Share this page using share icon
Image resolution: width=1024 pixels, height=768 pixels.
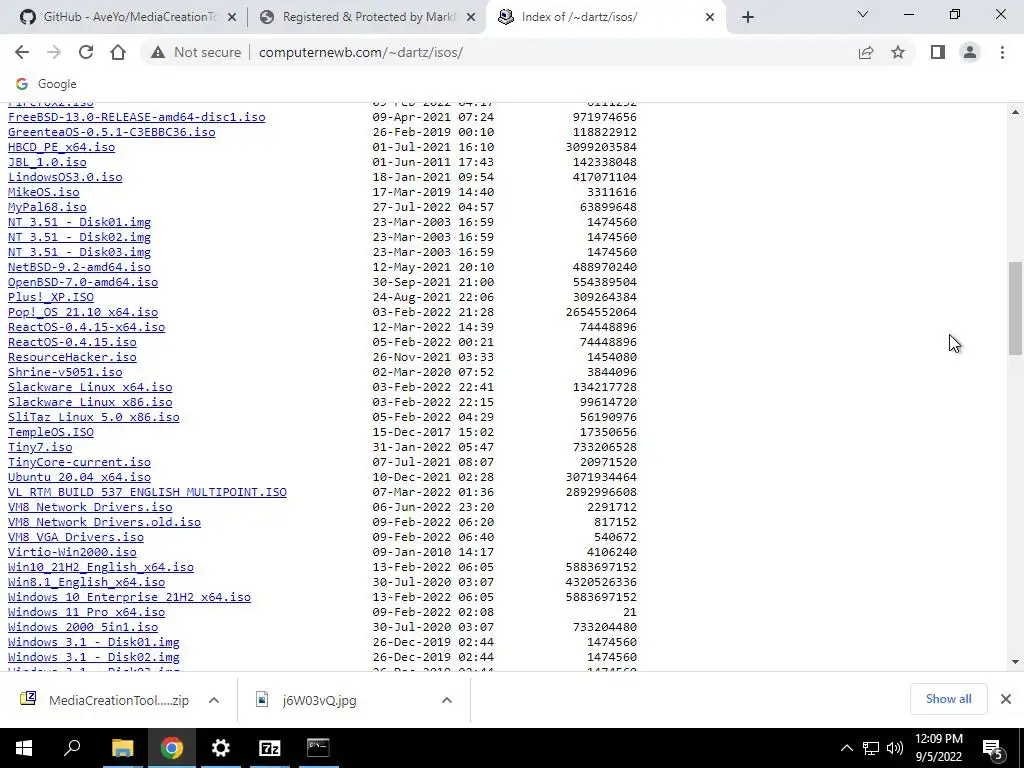click(x=866, y=52)
